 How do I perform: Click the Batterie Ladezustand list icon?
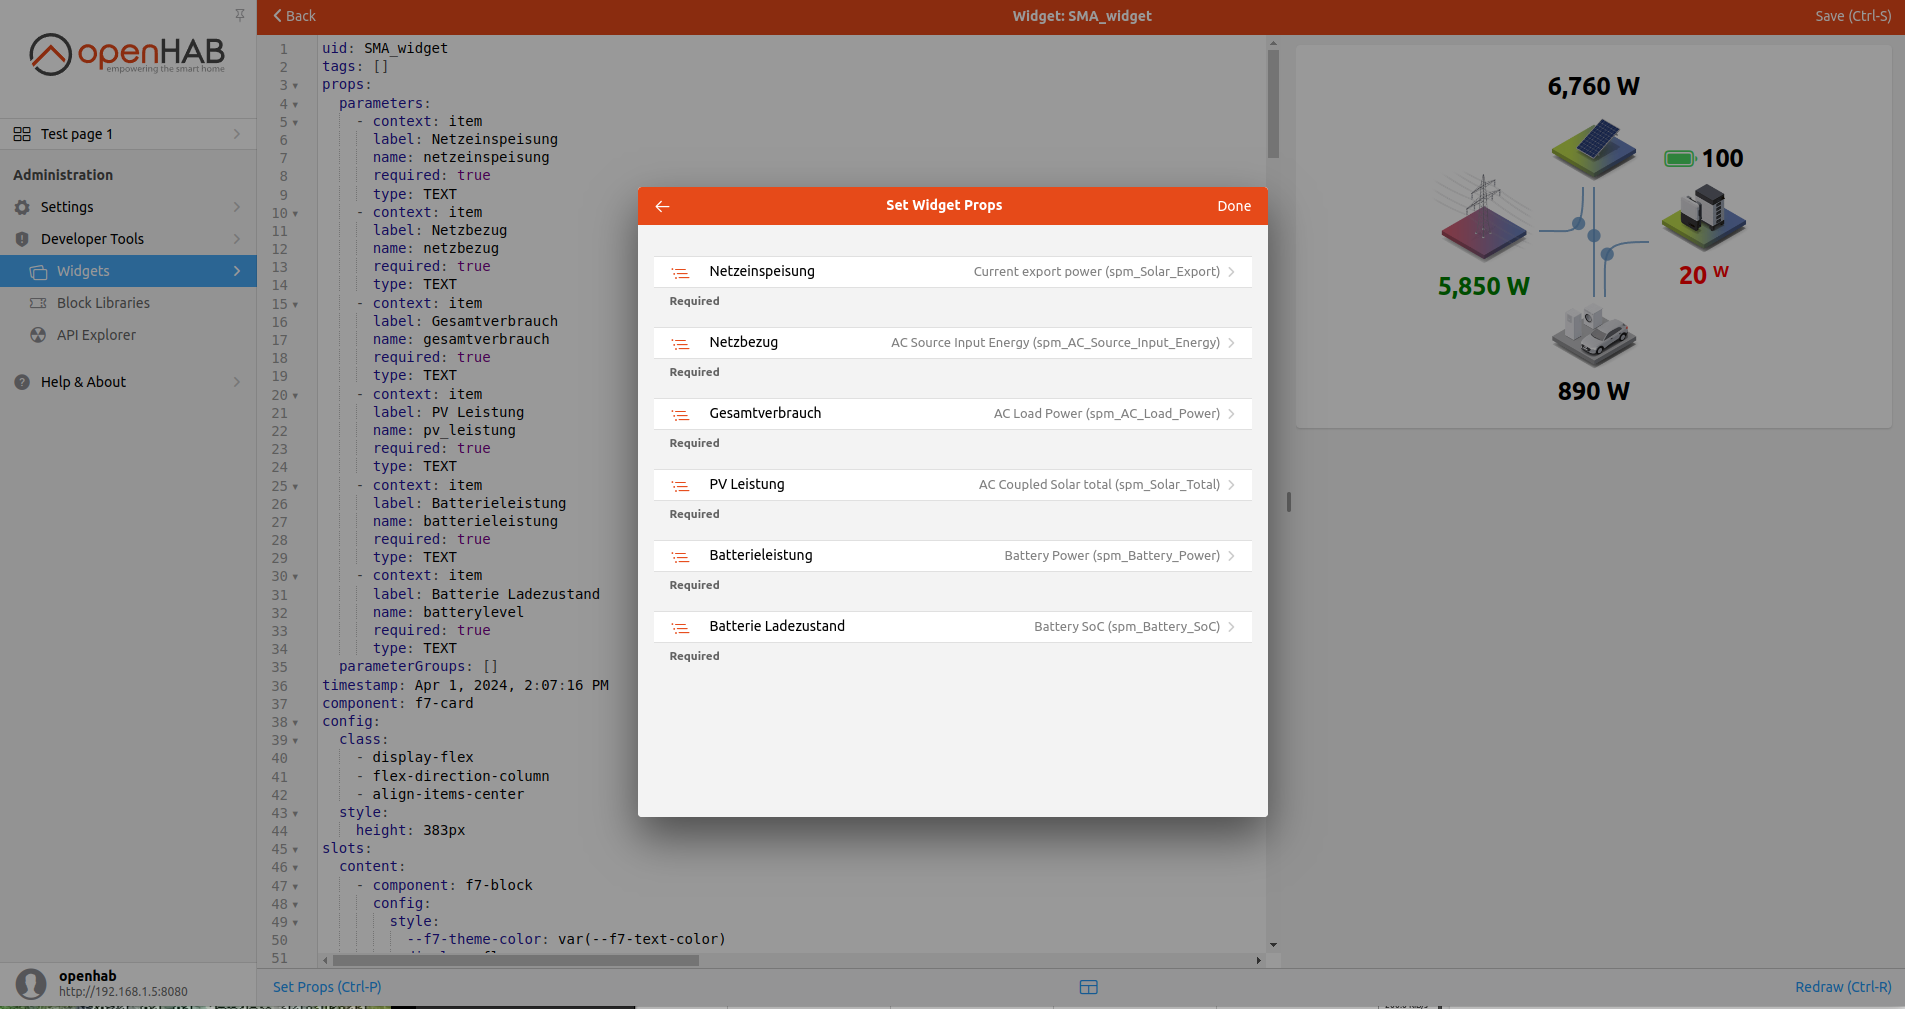[680, 627]
